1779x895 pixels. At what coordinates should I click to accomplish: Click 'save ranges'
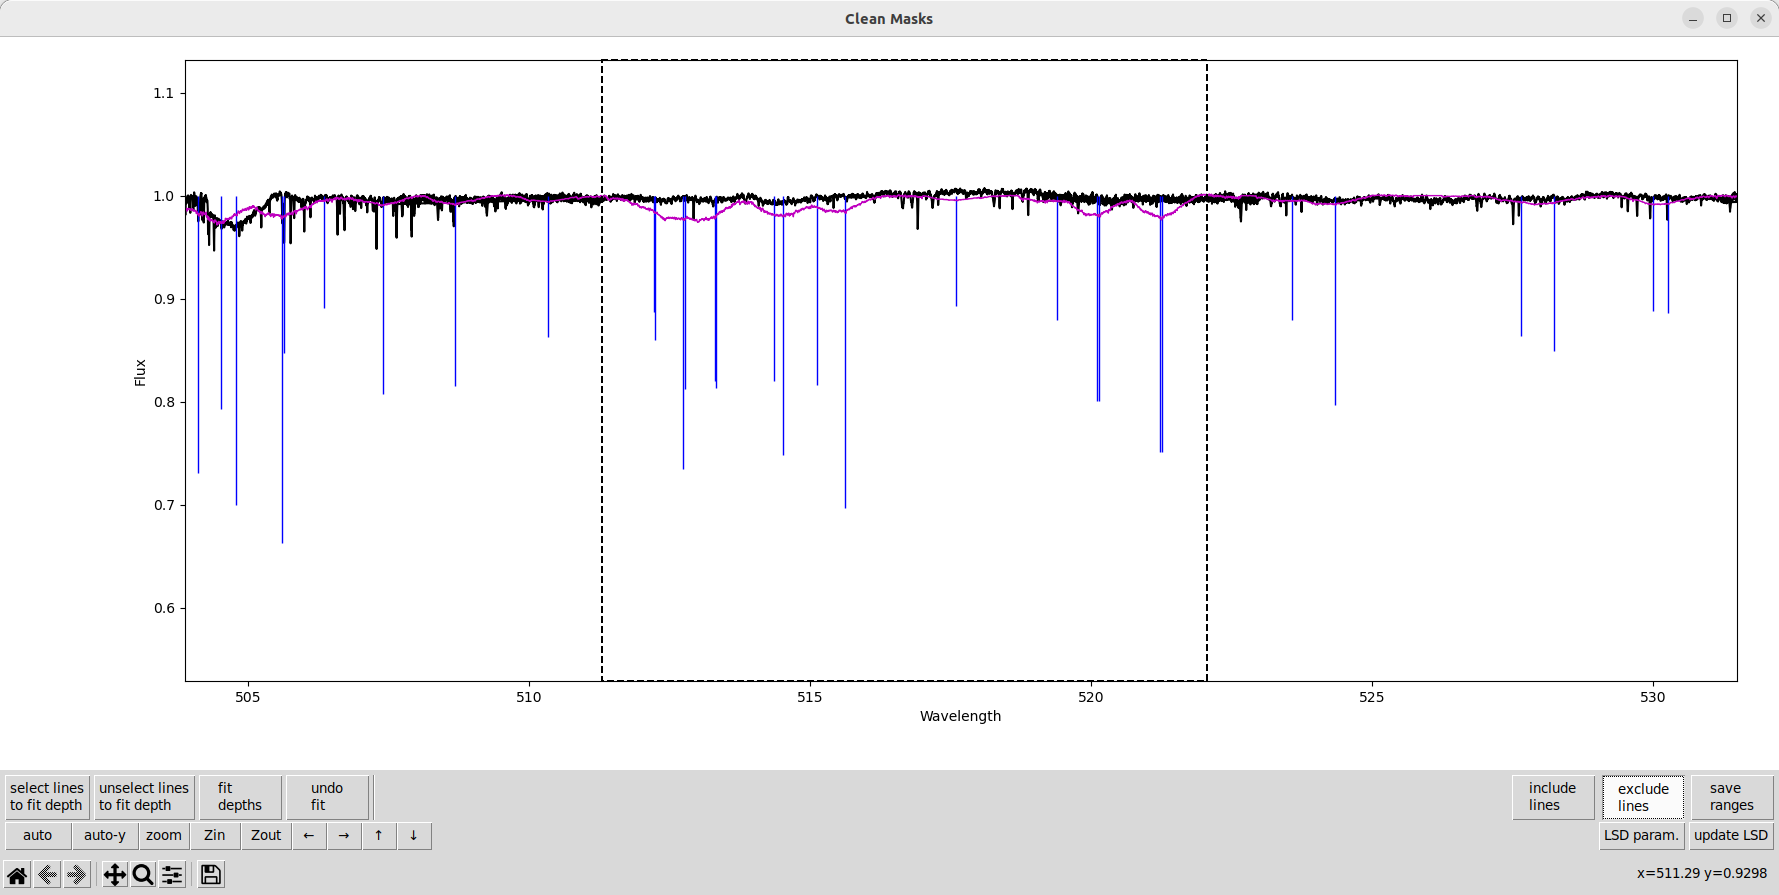point(1732,797)
